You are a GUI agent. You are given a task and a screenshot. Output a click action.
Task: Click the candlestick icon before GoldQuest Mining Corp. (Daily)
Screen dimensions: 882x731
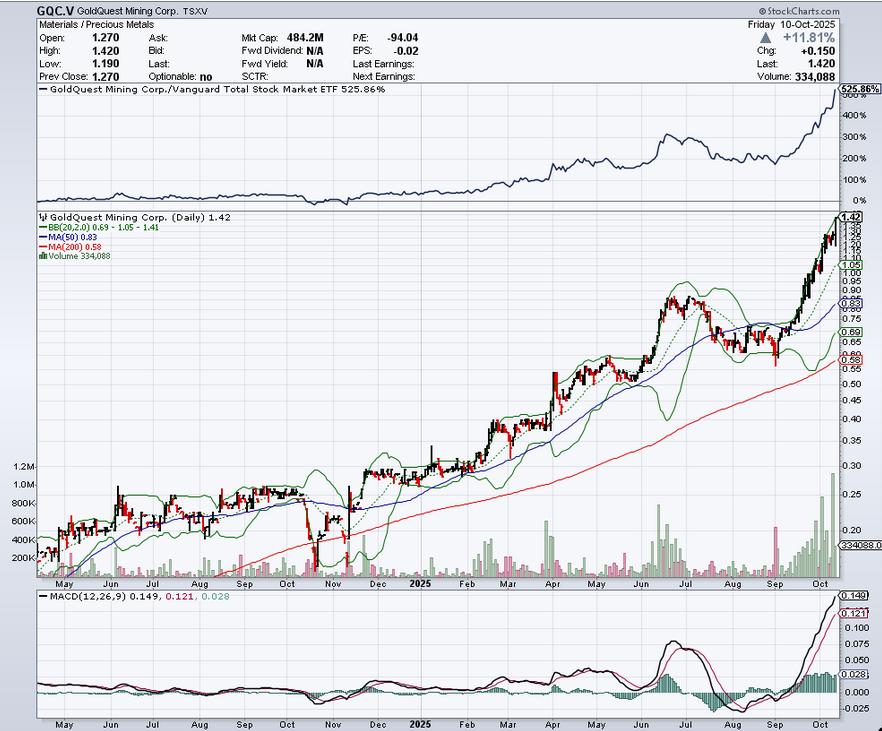coord(43,218)
